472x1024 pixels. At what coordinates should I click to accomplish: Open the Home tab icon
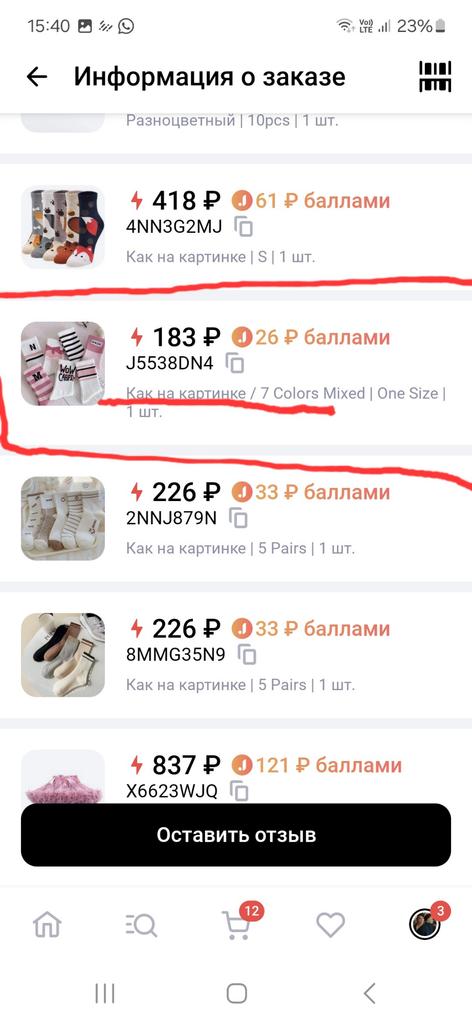[47, 924]
